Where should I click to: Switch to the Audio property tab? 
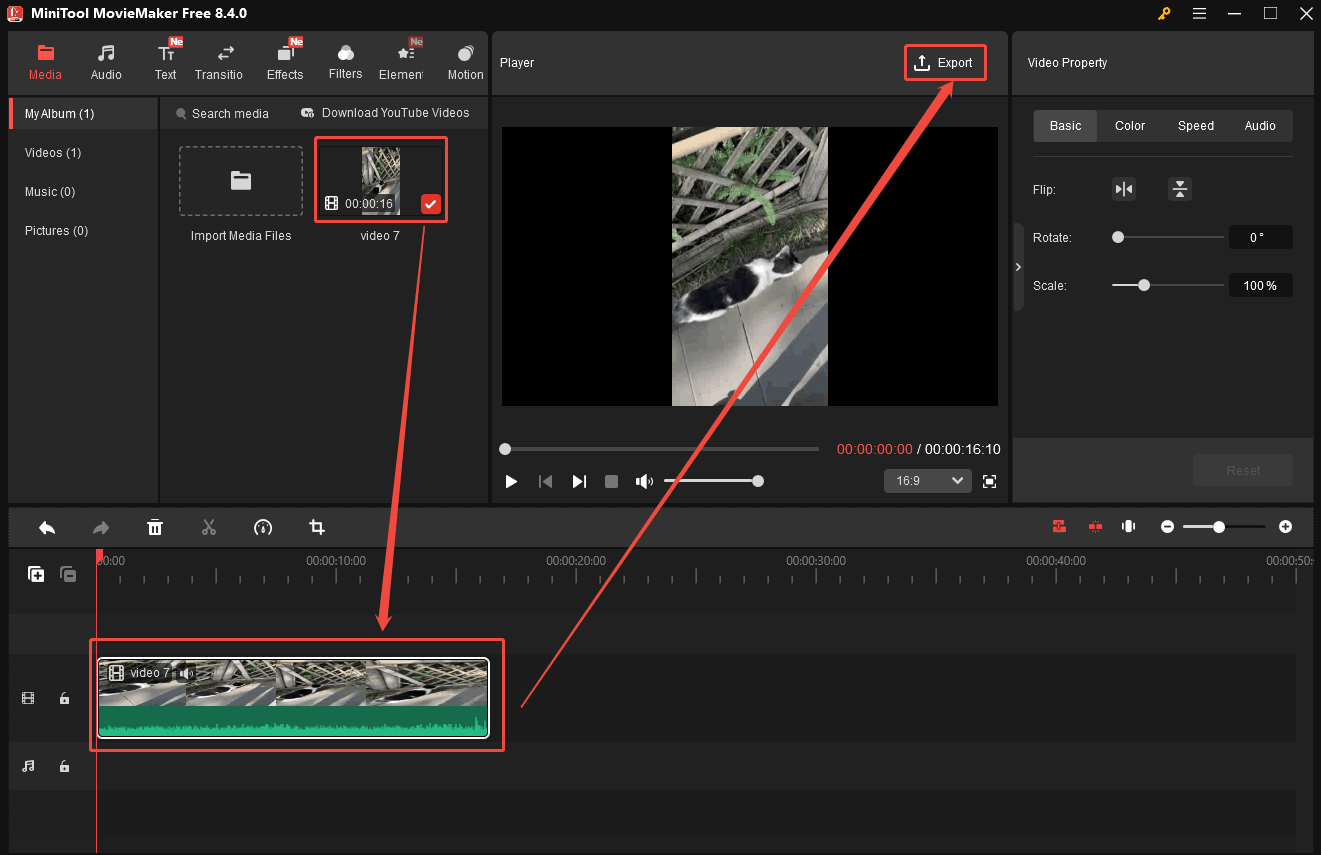(x=1260, y=125)
